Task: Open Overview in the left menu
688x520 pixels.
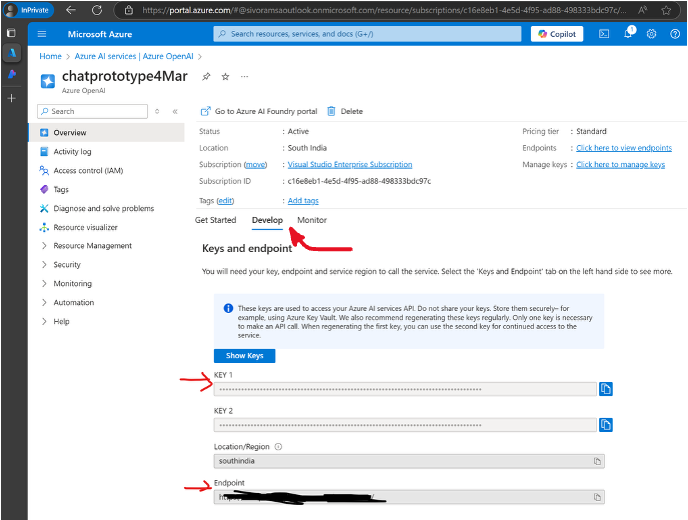Action: point(106,133)
